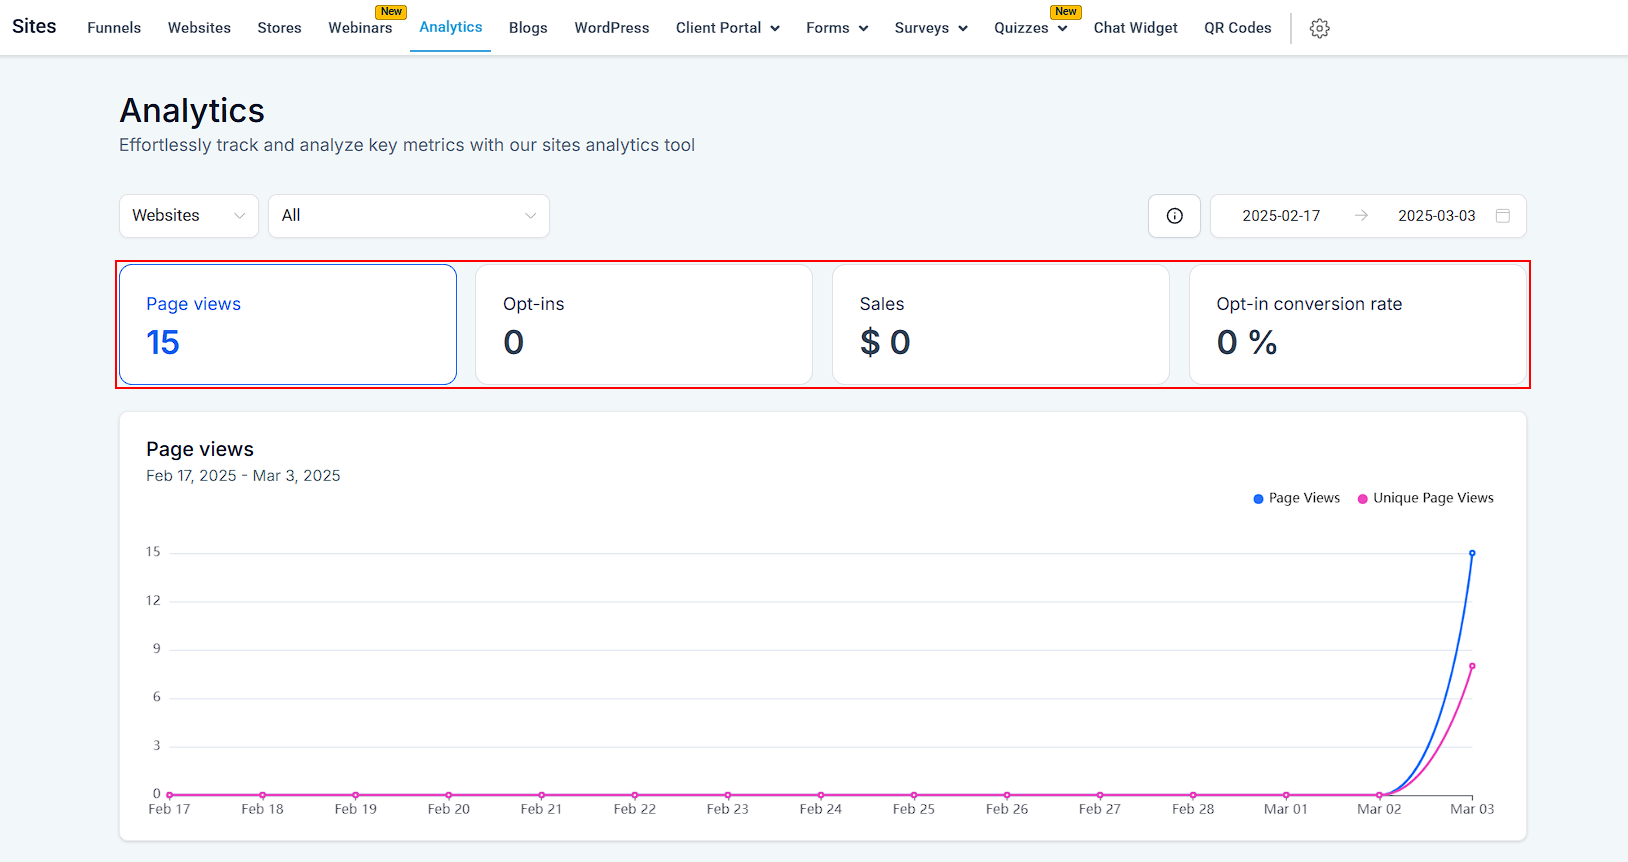The height and width of the screenshot is (862, 1628).
Task: Select the Opt-ins metric card
Action: [643, 324]
